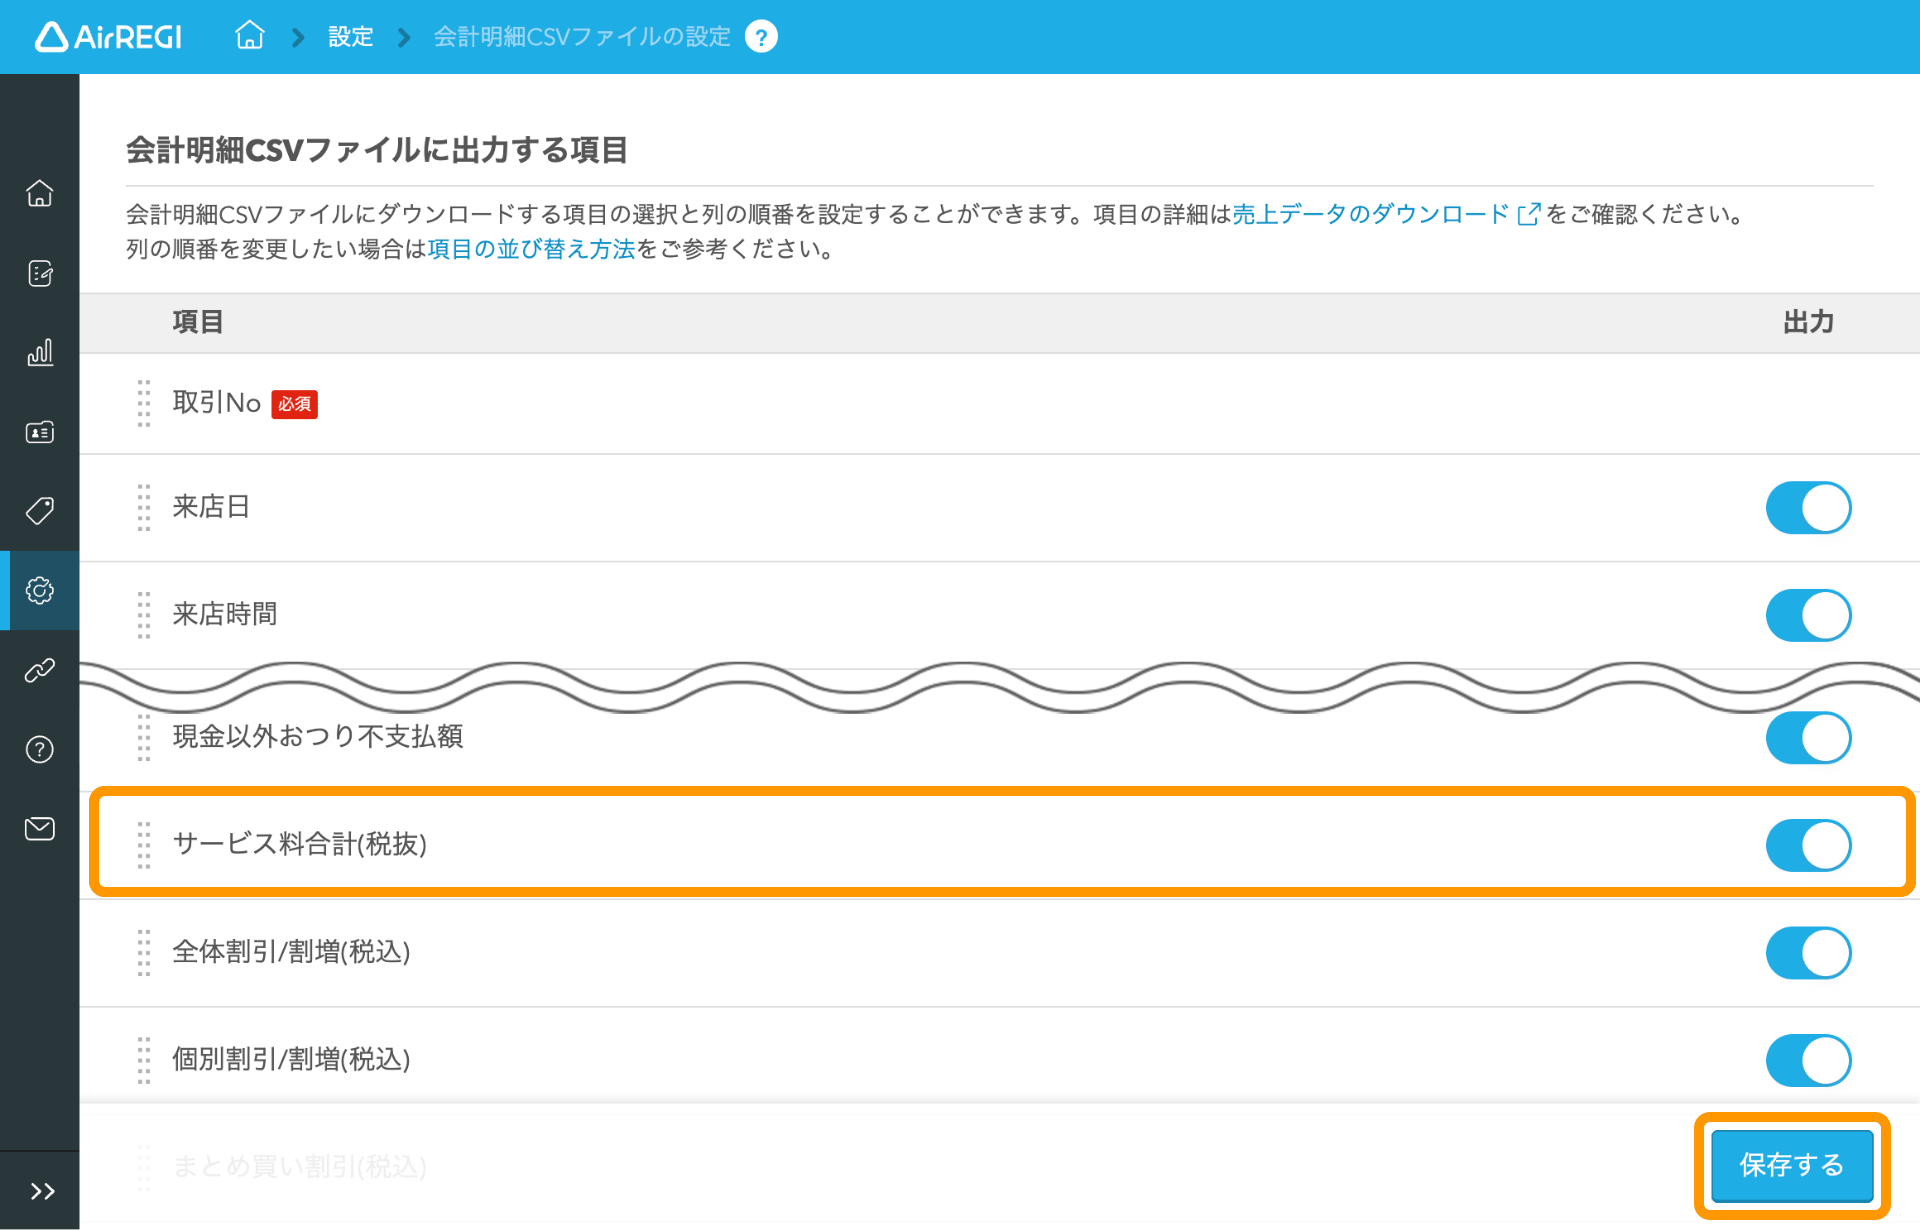1920x1230 pixels.
Task: Click the サービス料合計(税抜) label
Action: (x=300, y=844)
